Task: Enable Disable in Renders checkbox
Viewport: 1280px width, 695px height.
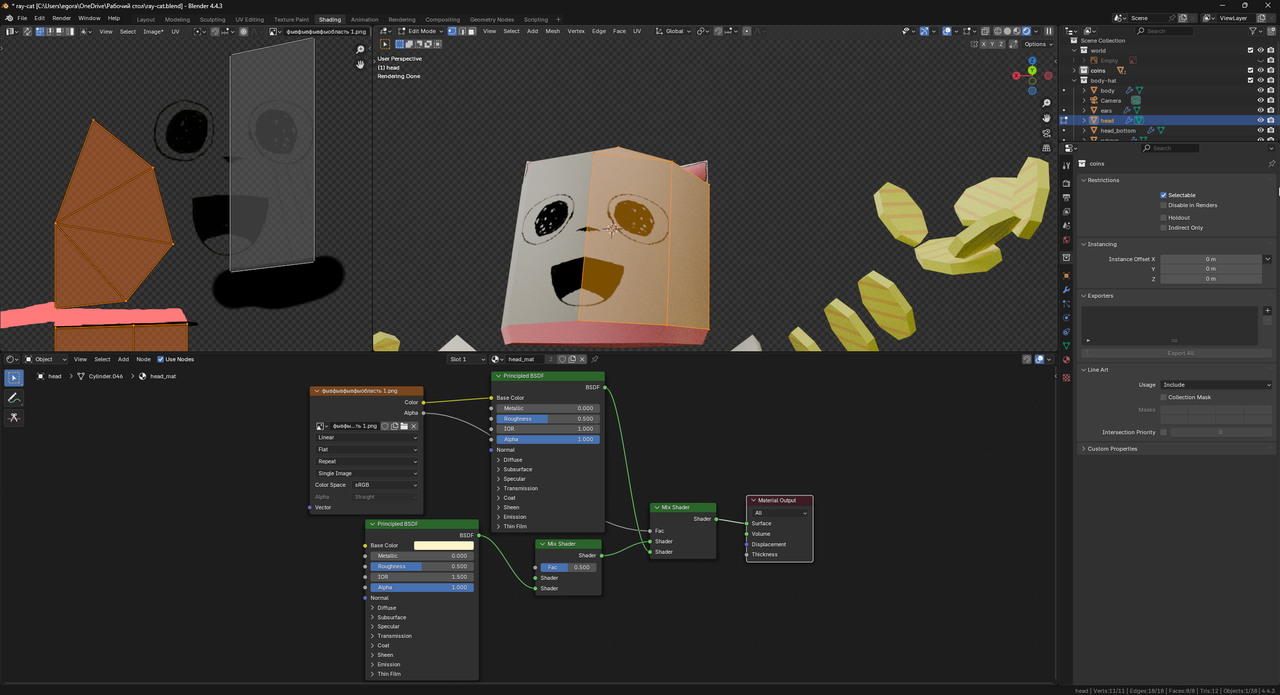Action: (1163, 205)
